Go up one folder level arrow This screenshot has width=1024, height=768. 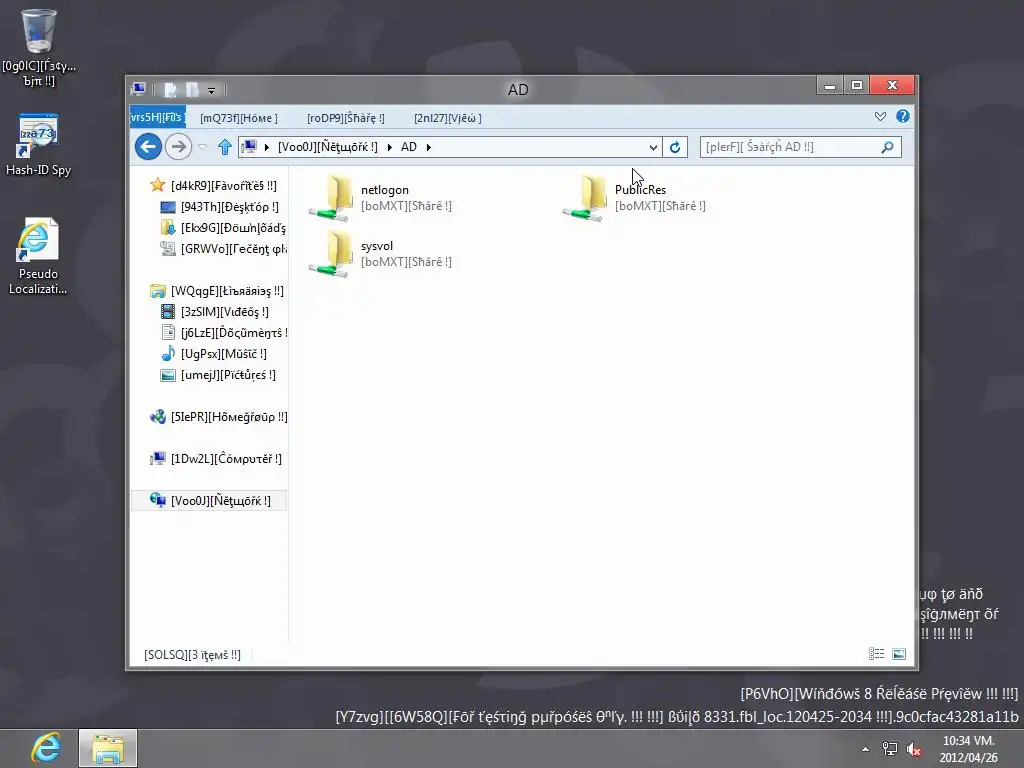225,146
